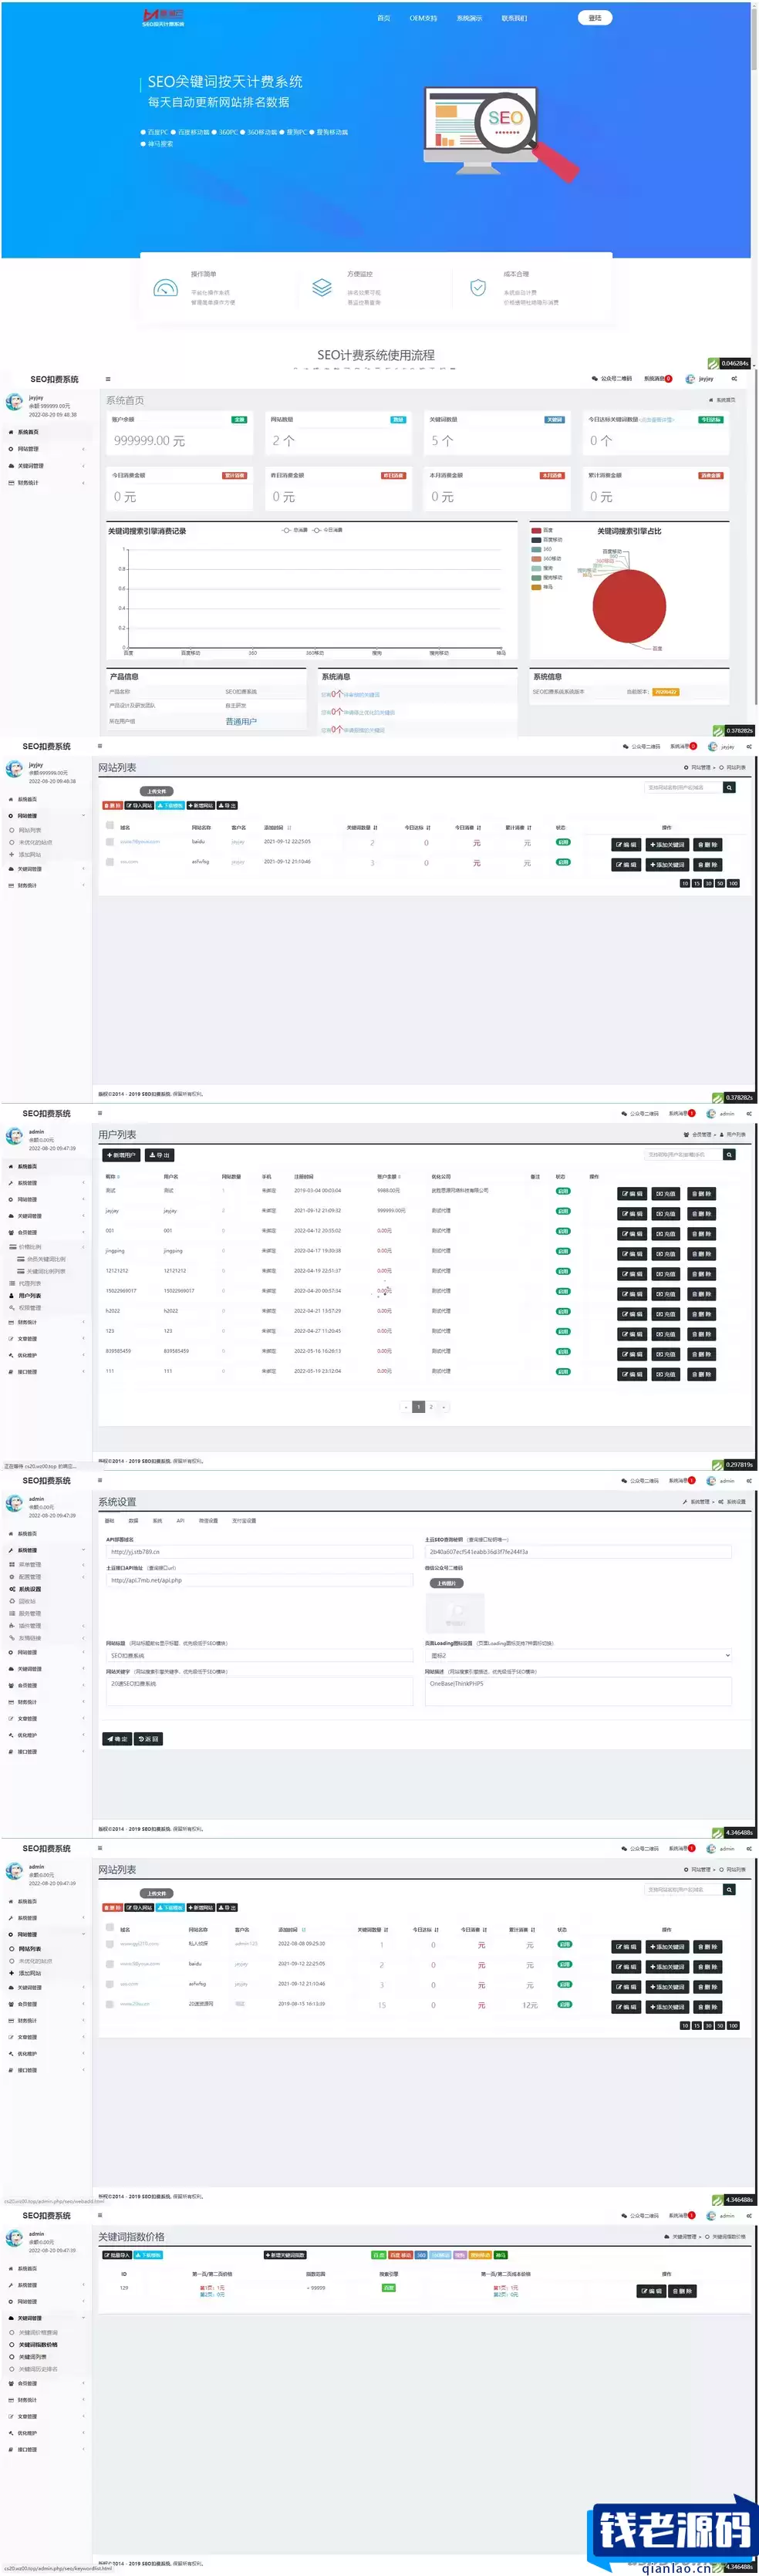The width and height of the screenshot is (759, 2576).
Task: Toggle sidebar hamburger icon on 系统首页 page
Action: pyautogui.click(x=108, y=379)
